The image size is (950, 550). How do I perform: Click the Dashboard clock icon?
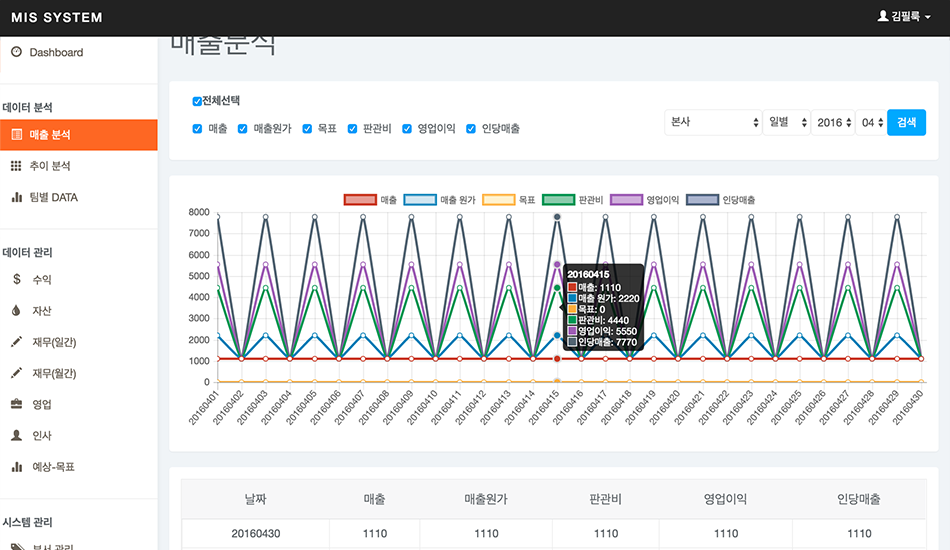pos(16,52)
